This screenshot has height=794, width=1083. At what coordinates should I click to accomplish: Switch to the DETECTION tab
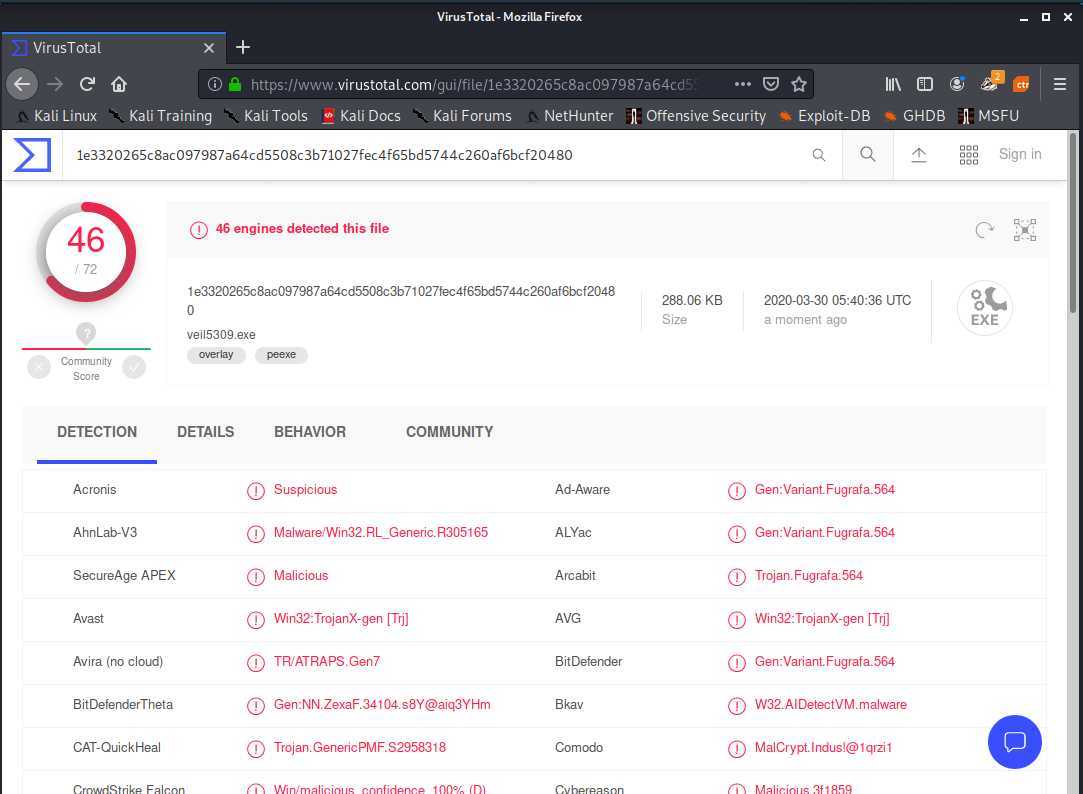point(97,432)
